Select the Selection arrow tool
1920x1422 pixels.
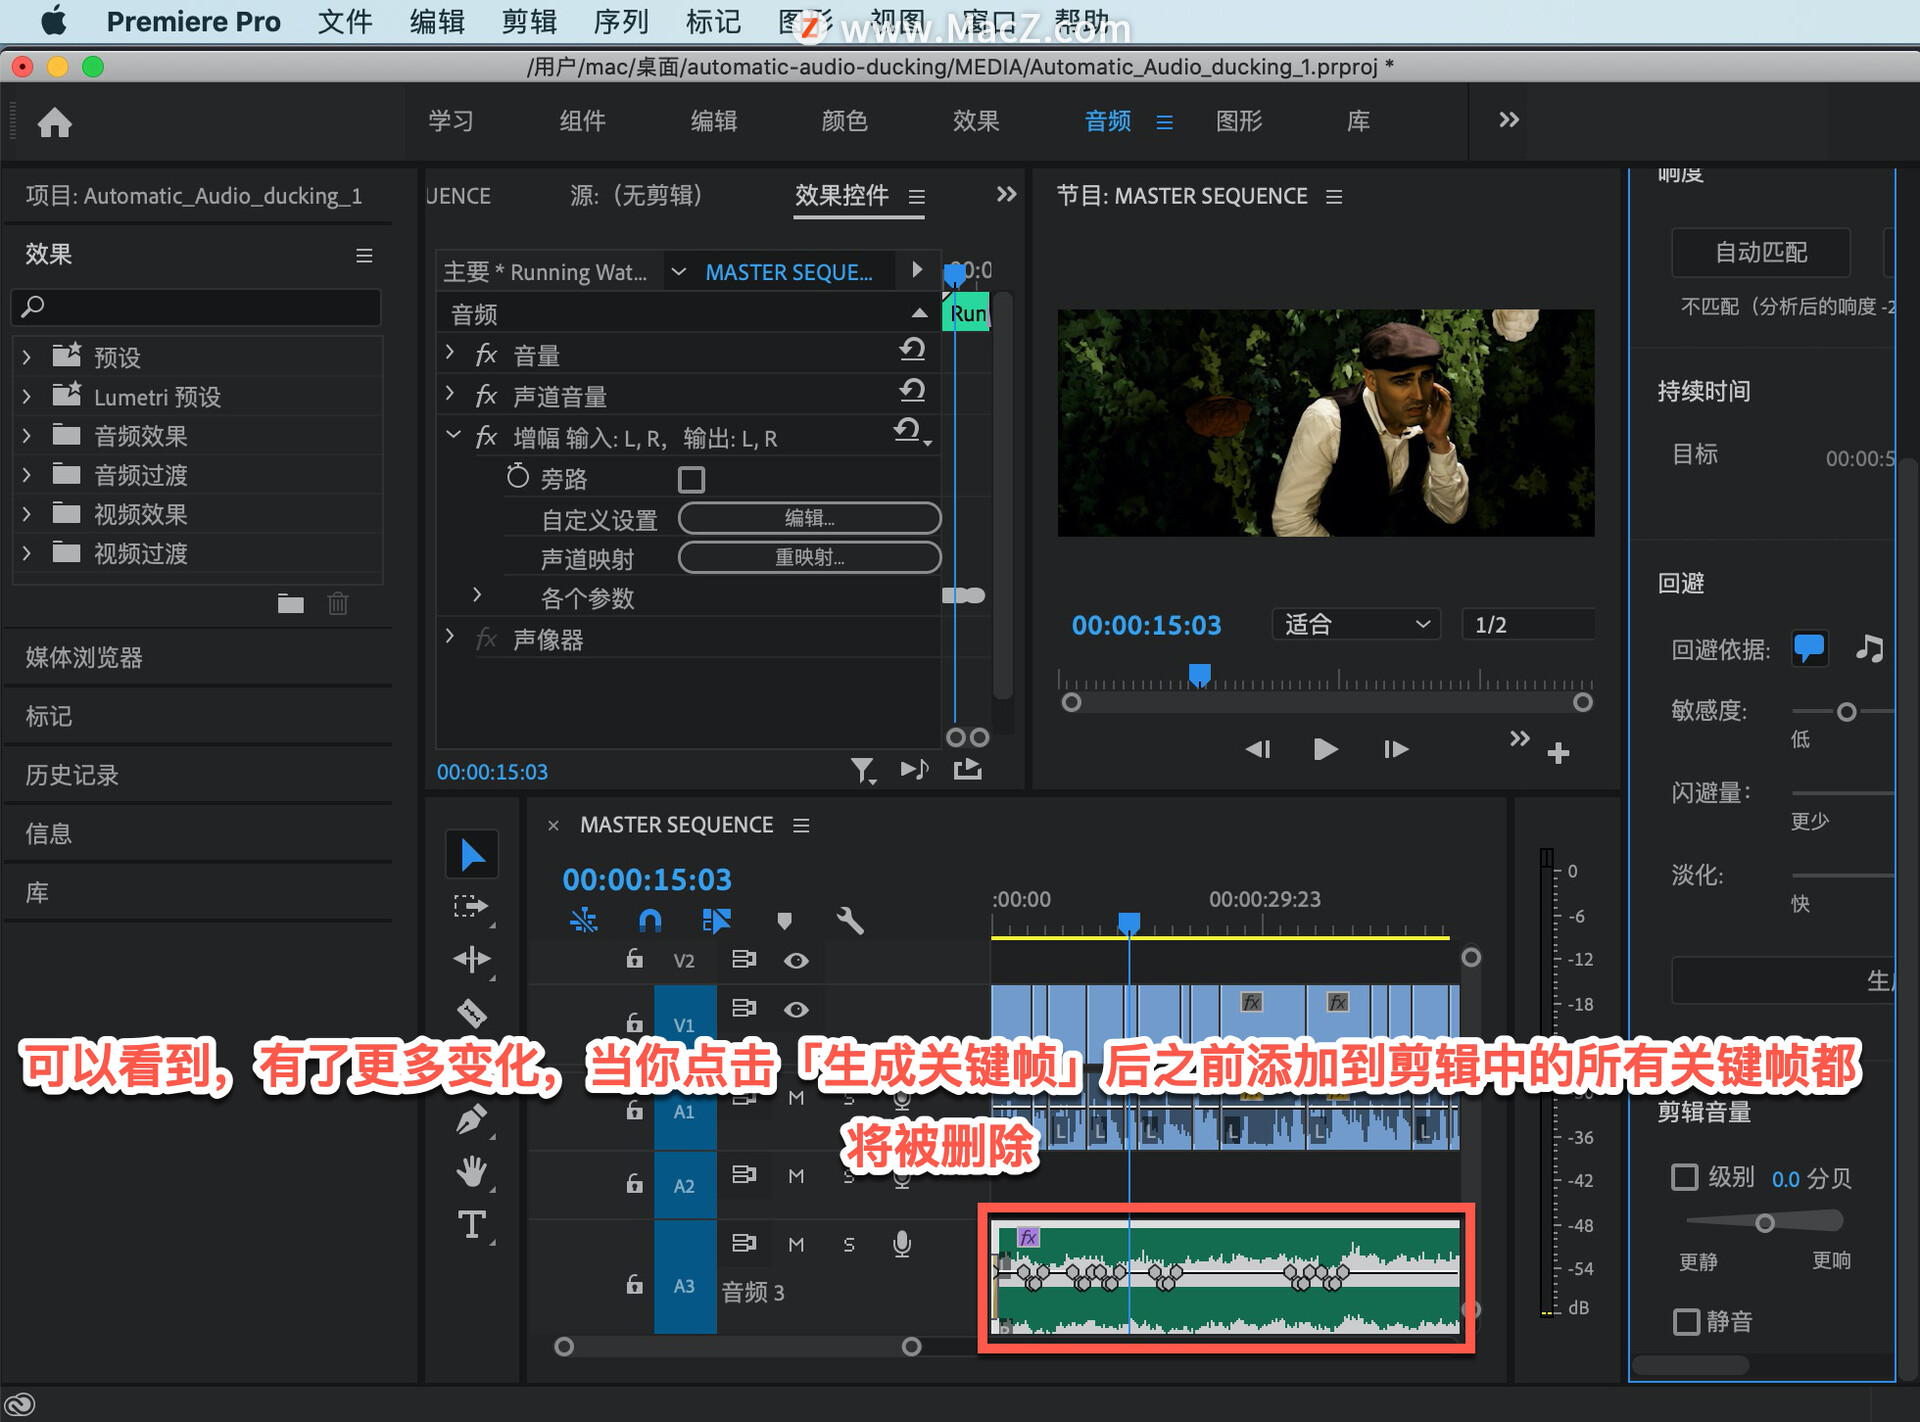[472, 854]
